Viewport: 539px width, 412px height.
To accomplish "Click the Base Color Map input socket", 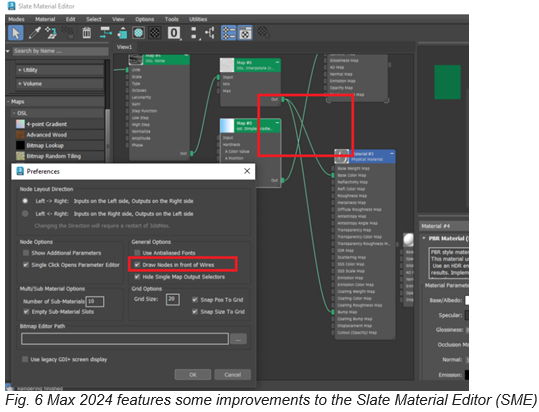I will [333, 175].
